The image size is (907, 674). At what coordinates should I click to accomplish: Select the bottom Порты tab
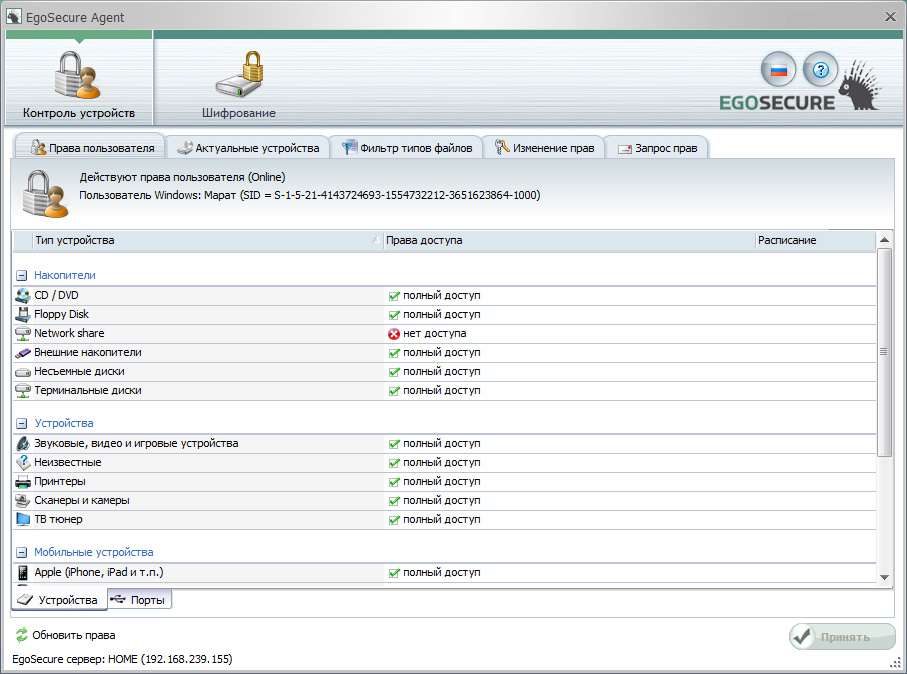pyautogui.click(x=139, y=600)
